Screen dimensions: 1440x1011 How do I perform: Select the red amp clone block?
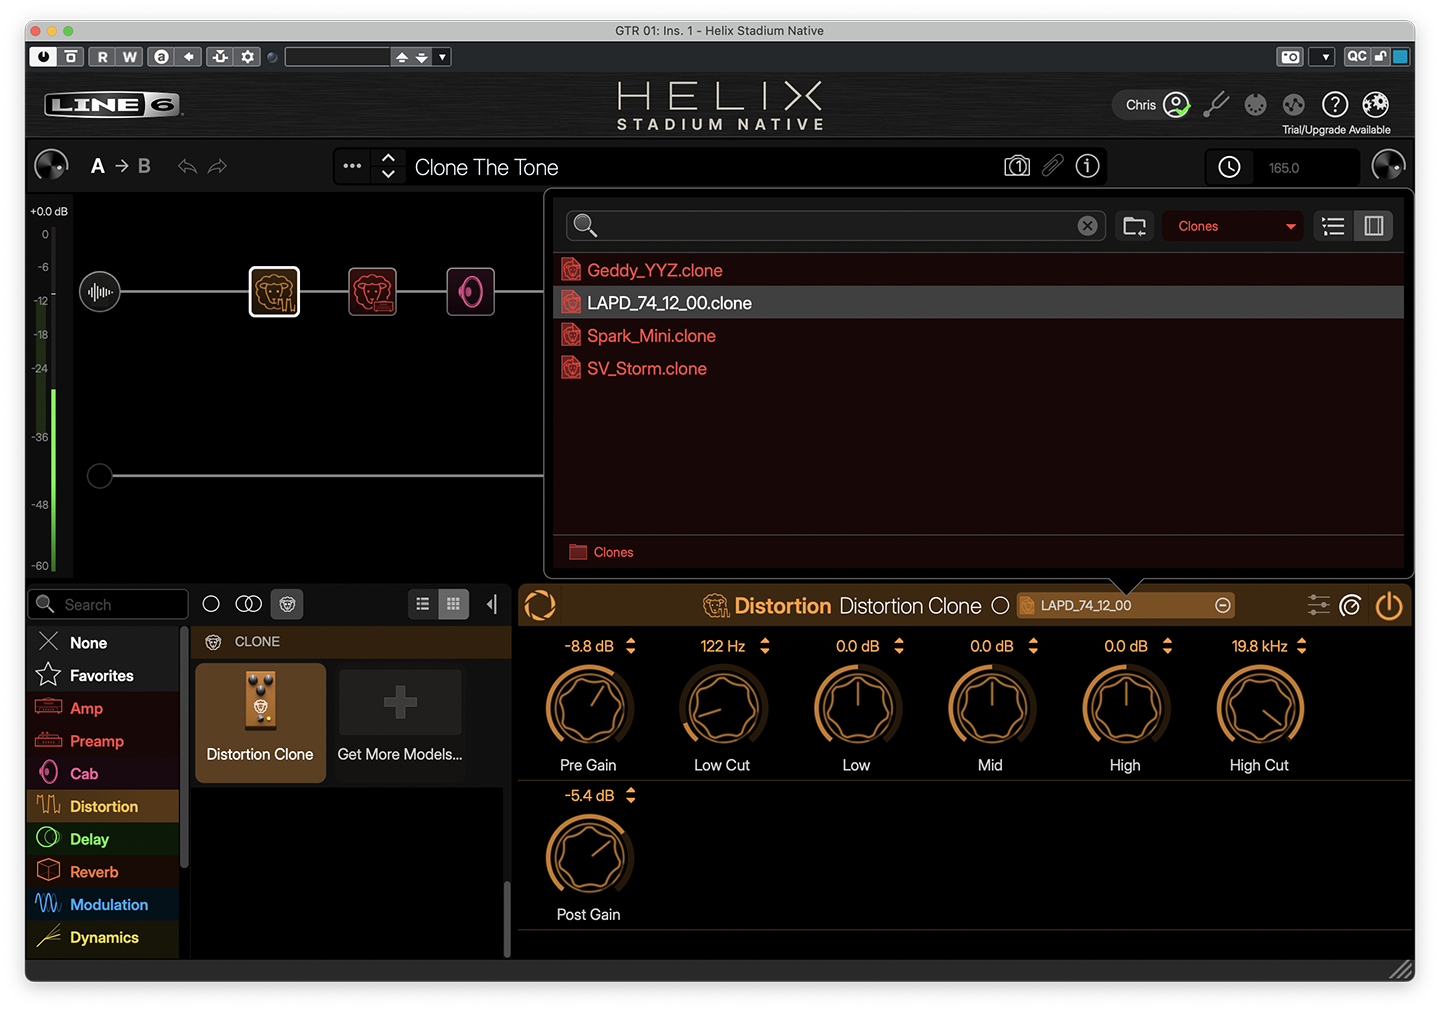point(372,292)
